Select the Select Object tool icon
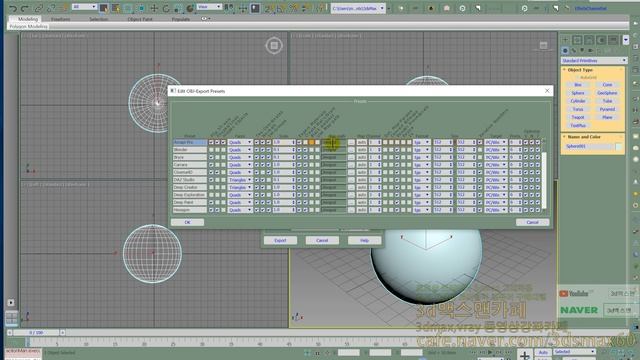 click(x=104, y=8)
